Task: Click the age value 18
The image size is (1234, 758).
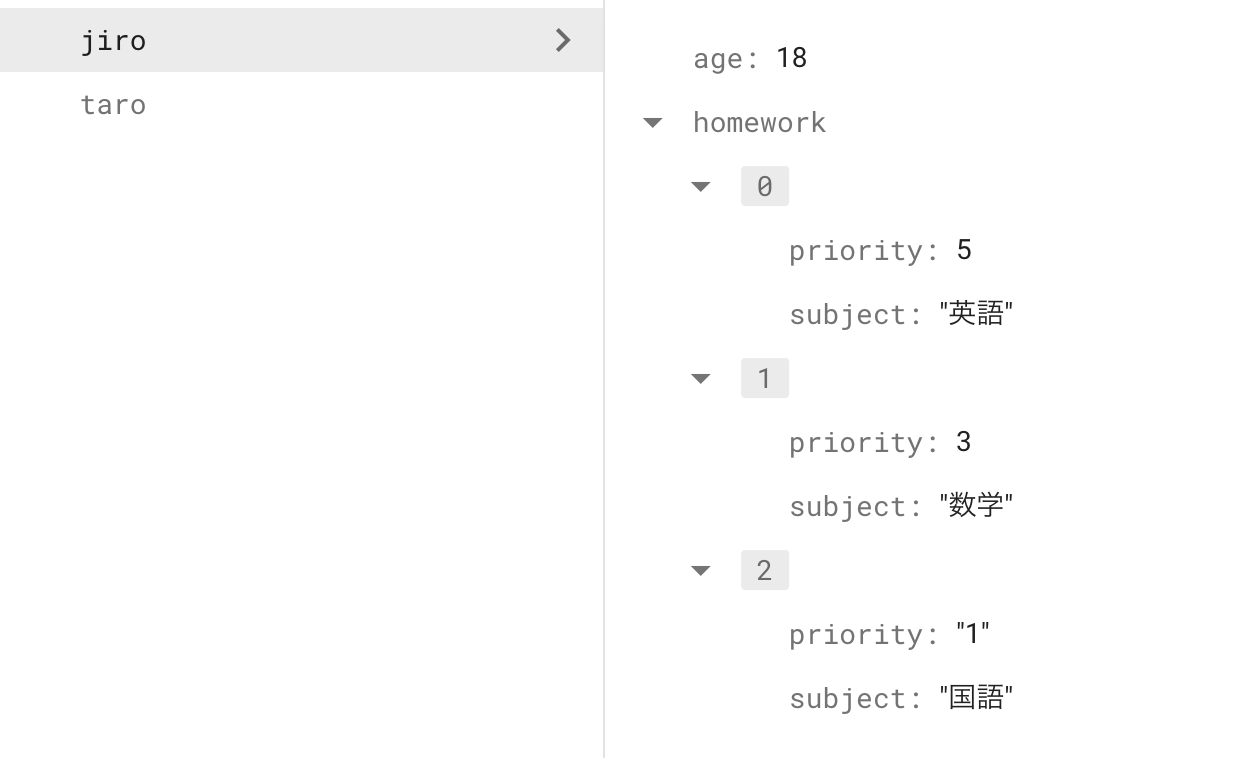Action: (x=792, y=57)
